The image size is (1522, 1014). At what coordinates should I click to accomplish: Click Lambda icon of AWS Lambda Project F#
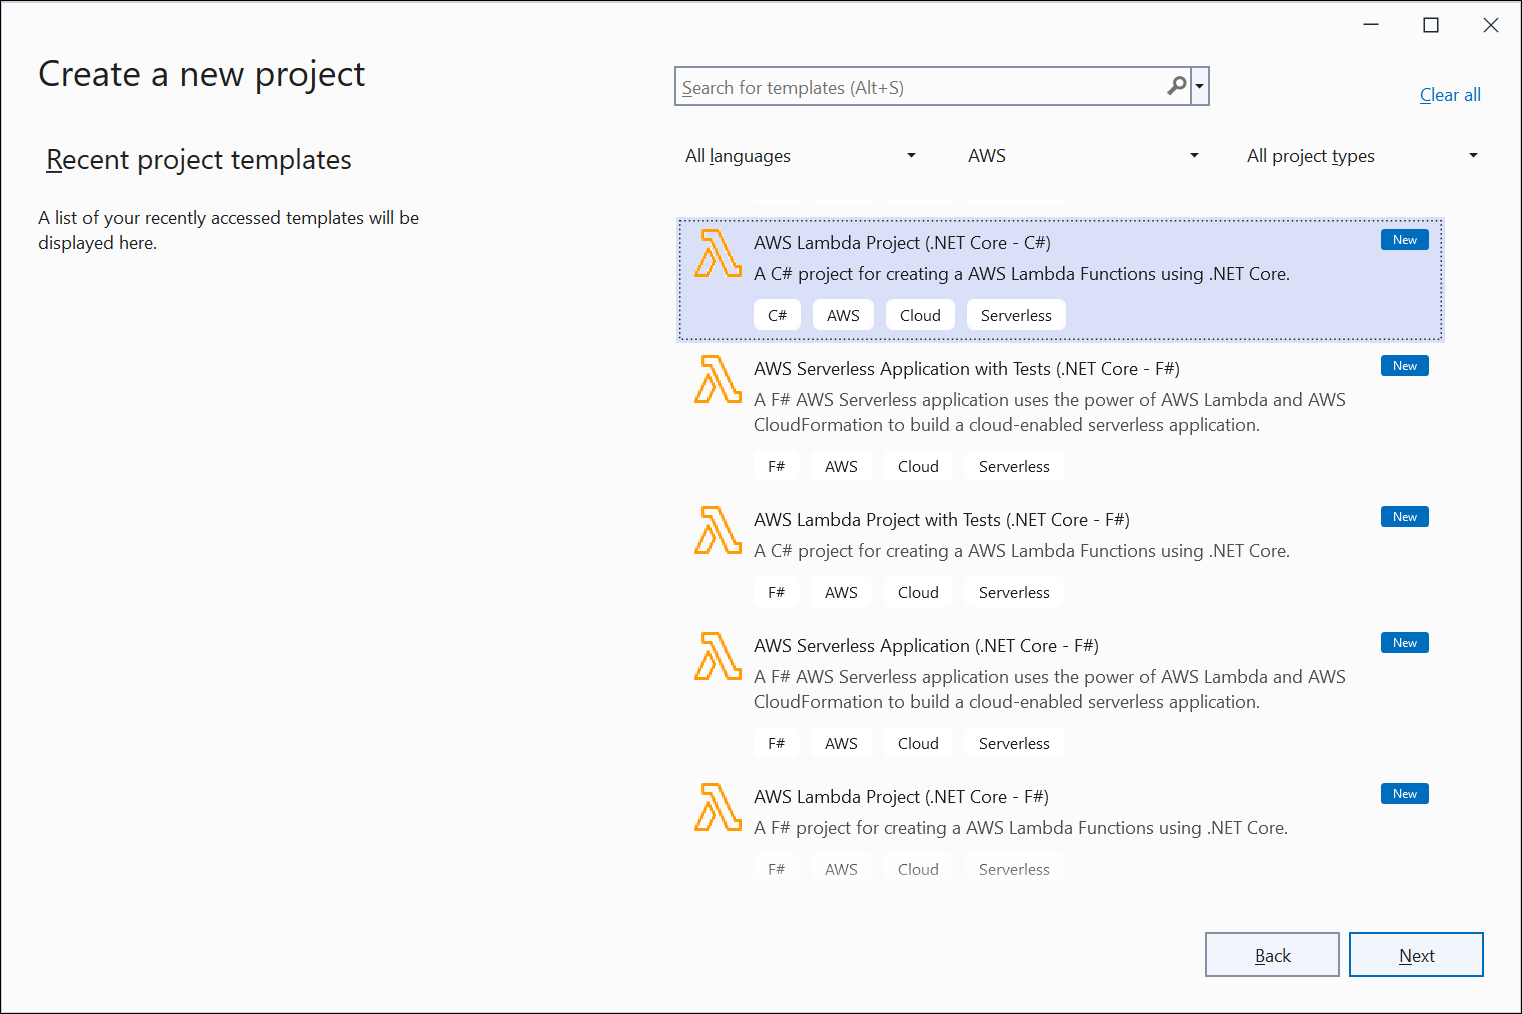718,808
